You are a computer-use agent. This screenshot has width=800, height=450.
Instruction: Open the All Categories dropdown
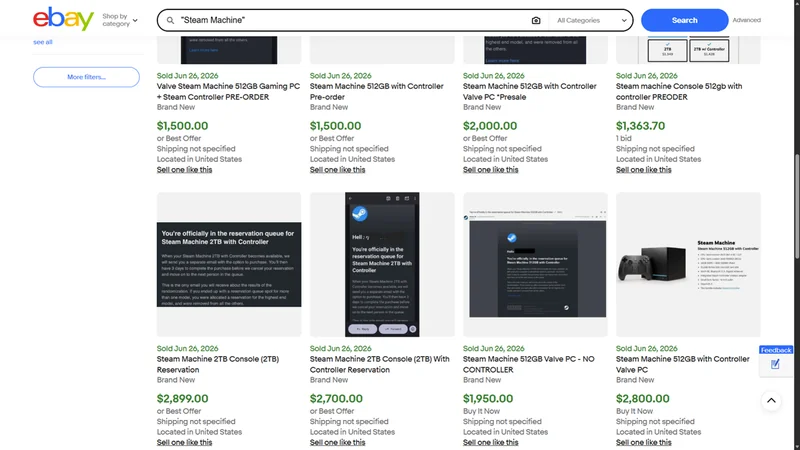591,20
